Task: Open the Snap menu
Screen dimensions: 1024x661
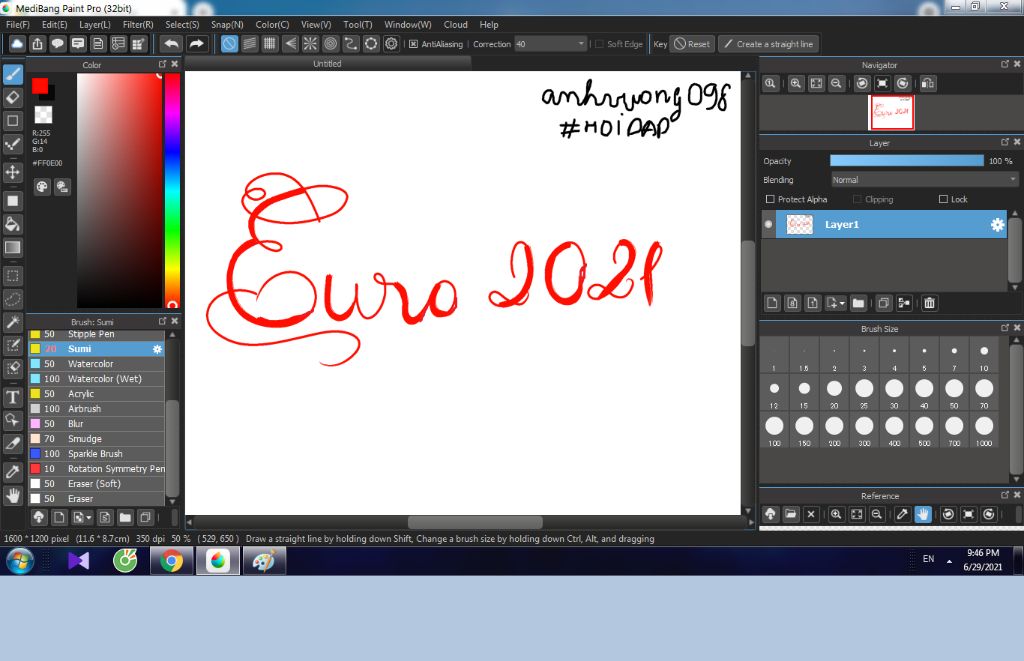Action: 227,25
